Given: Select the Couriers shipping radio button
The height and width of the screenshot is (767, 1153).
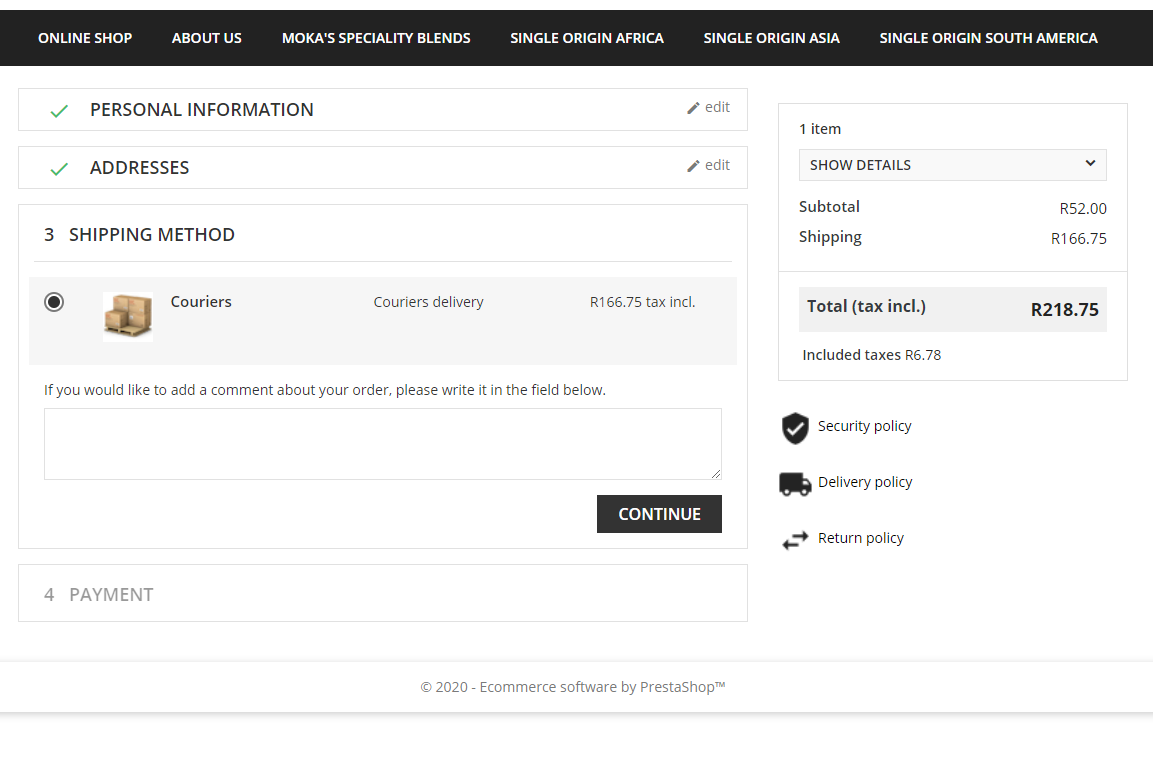Looking at the screenshot, I should (54, 302).
